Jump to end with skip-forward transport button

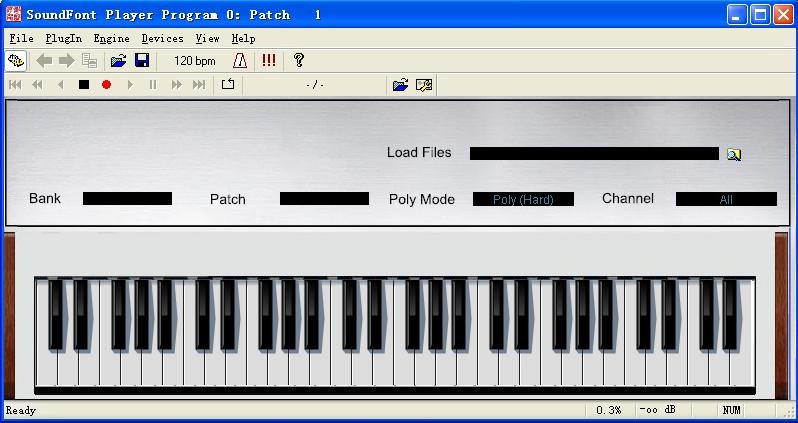pos(199,84)
